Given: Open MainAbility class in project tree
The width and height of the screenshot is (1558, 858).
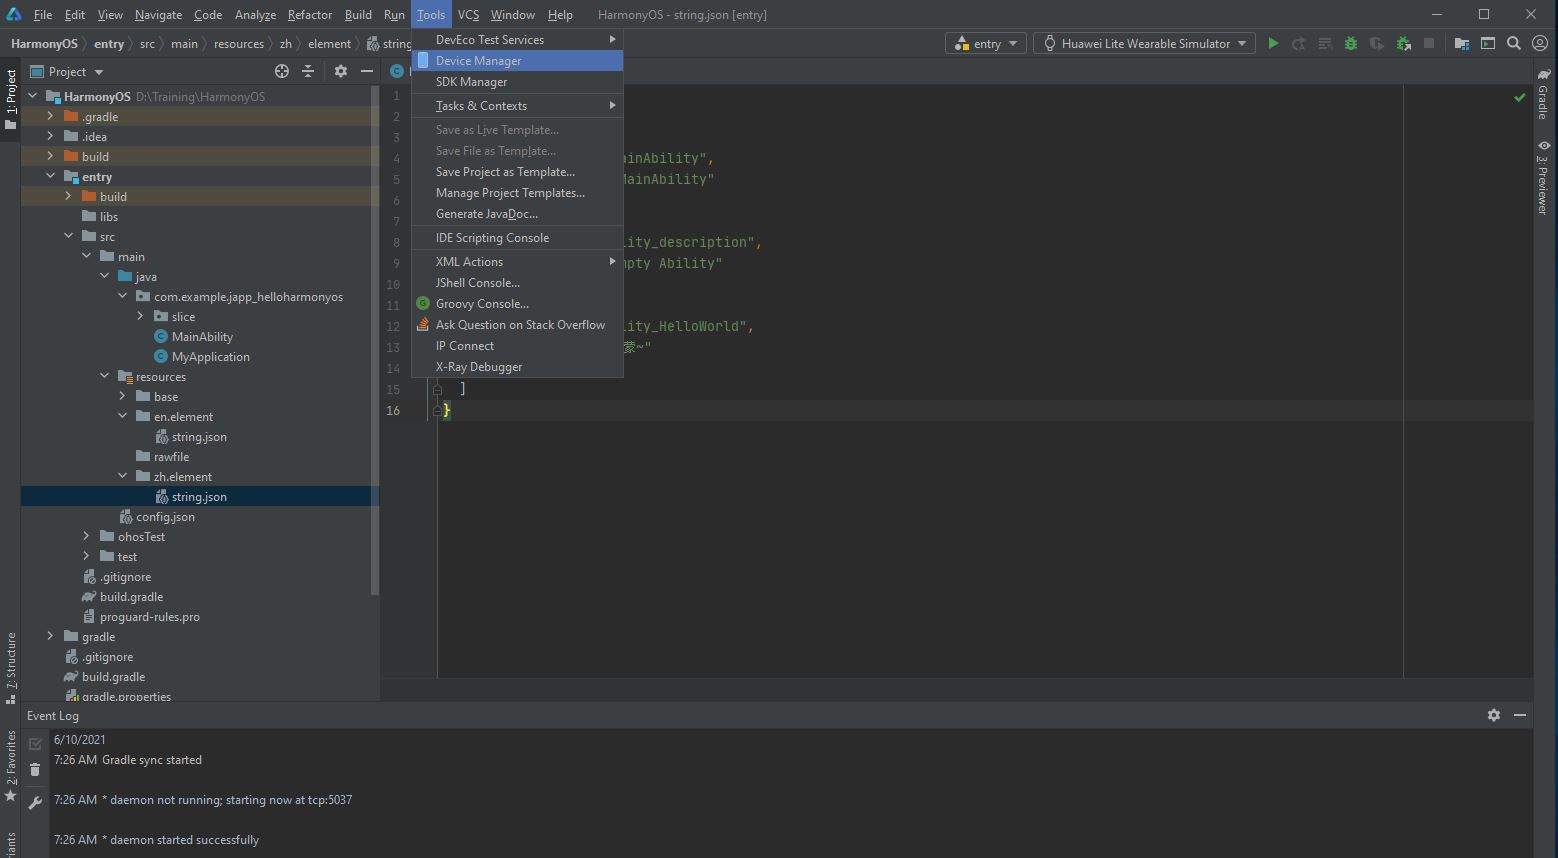Looking at the screenshot, I should click(202, 337).
